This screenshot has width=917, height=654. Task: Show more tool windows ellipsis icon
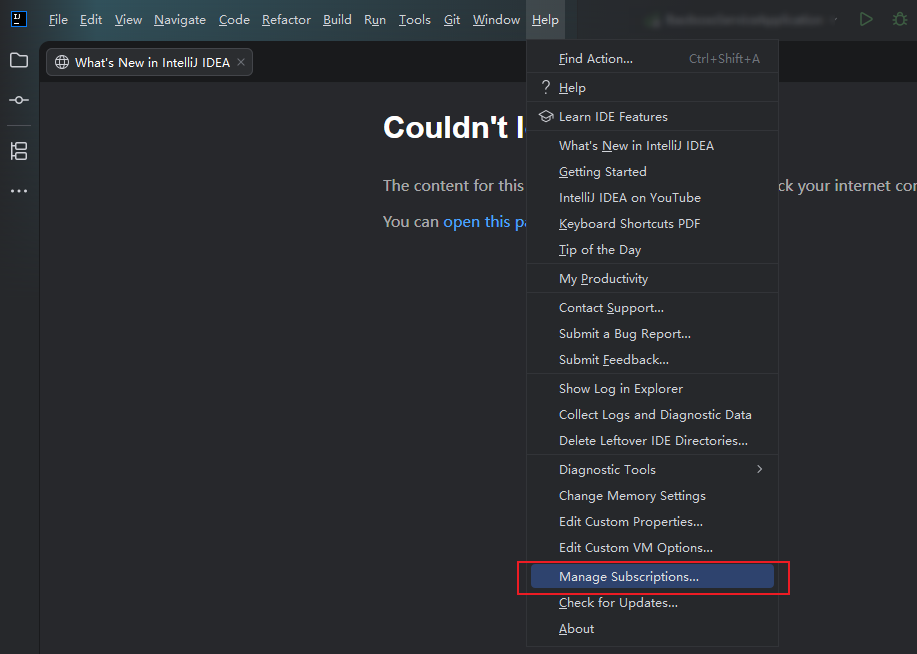[x=19, y=191]
